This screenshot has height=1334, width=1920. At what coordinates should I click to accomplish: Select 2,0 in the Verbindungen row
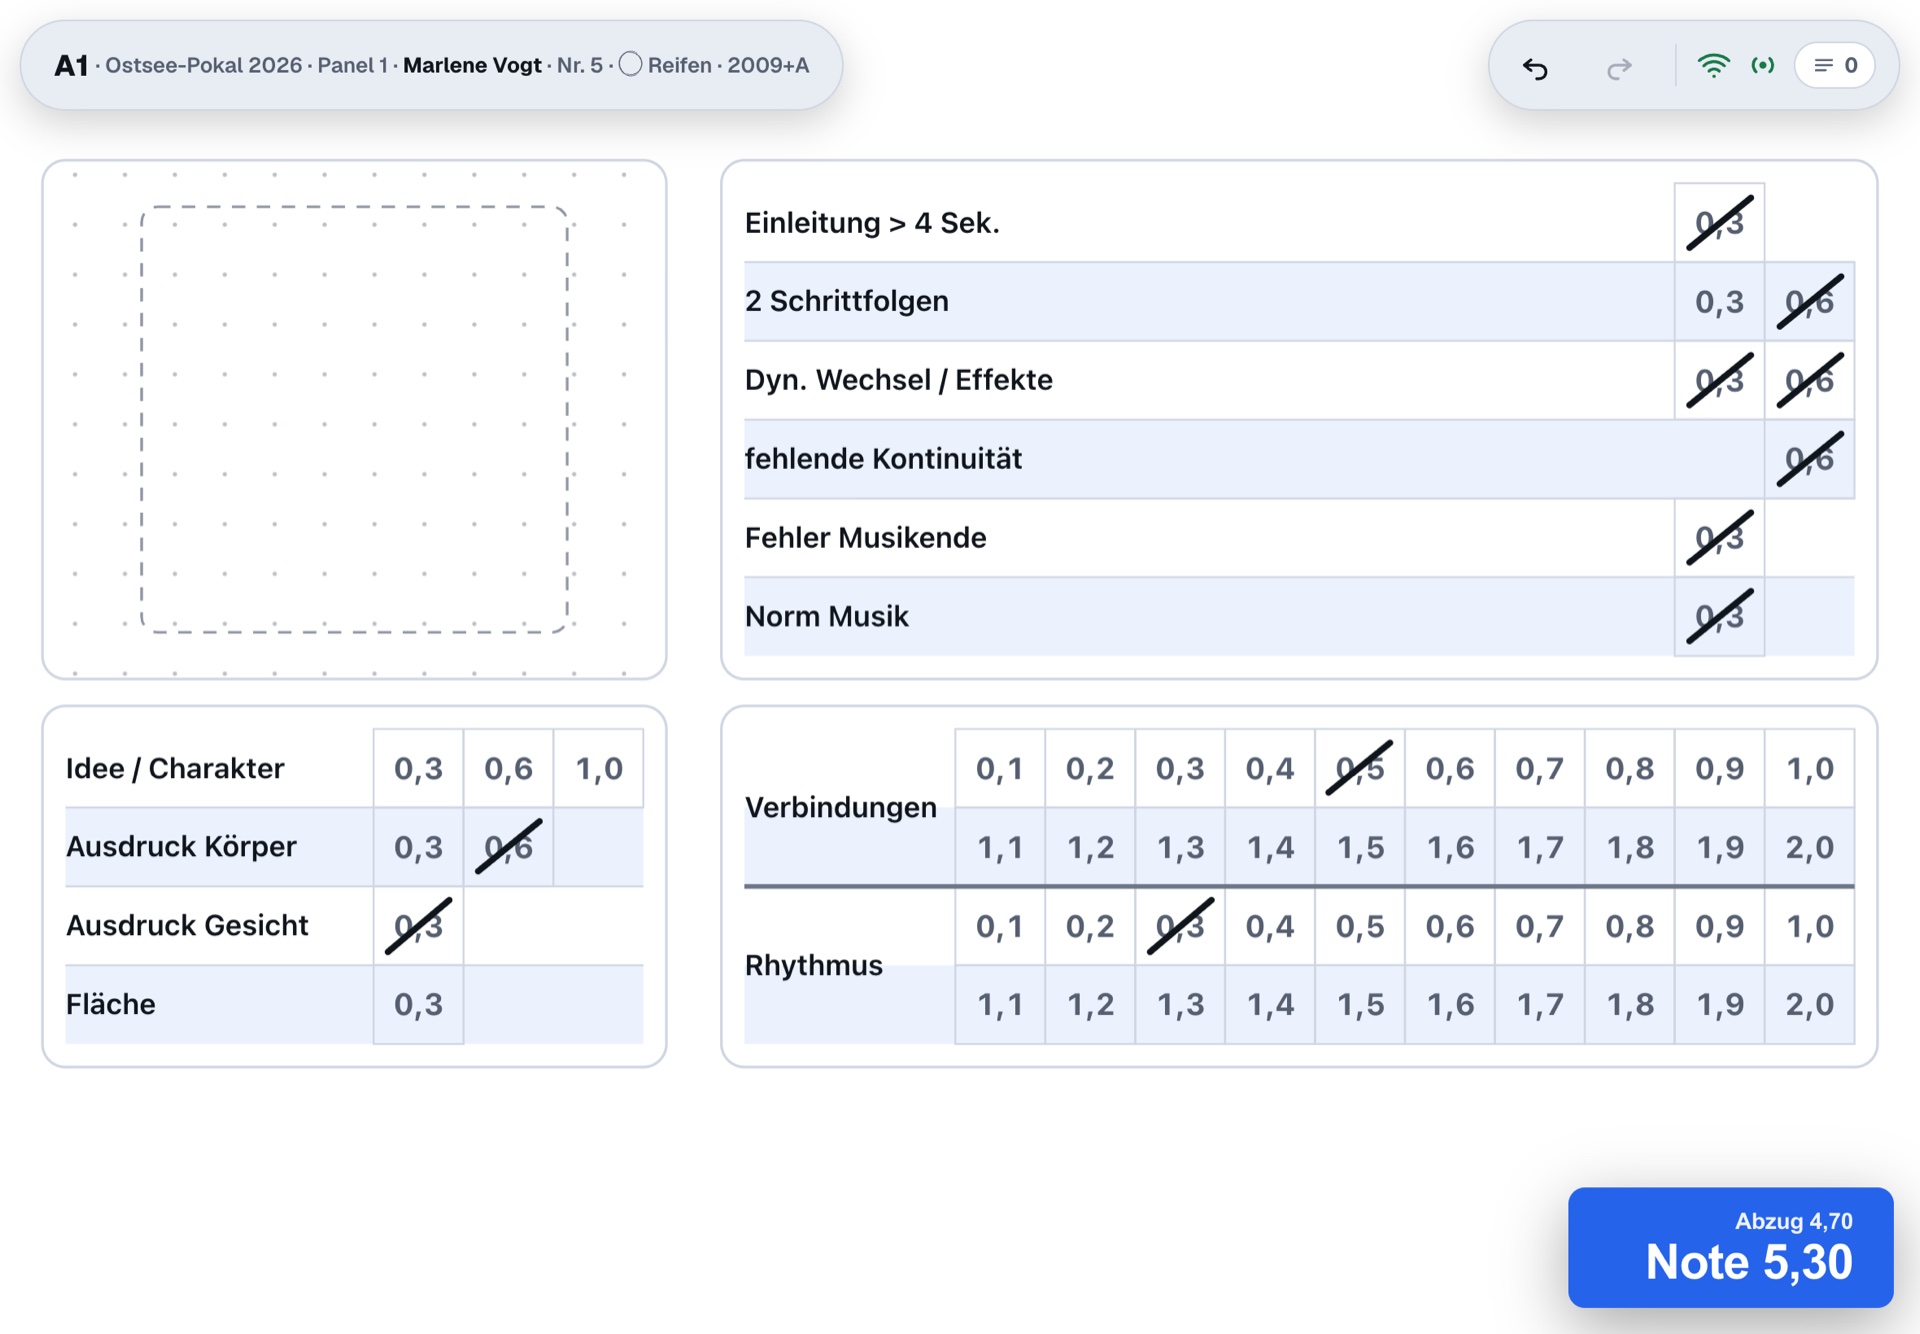pyautogui.click(x=1810, y=847)
